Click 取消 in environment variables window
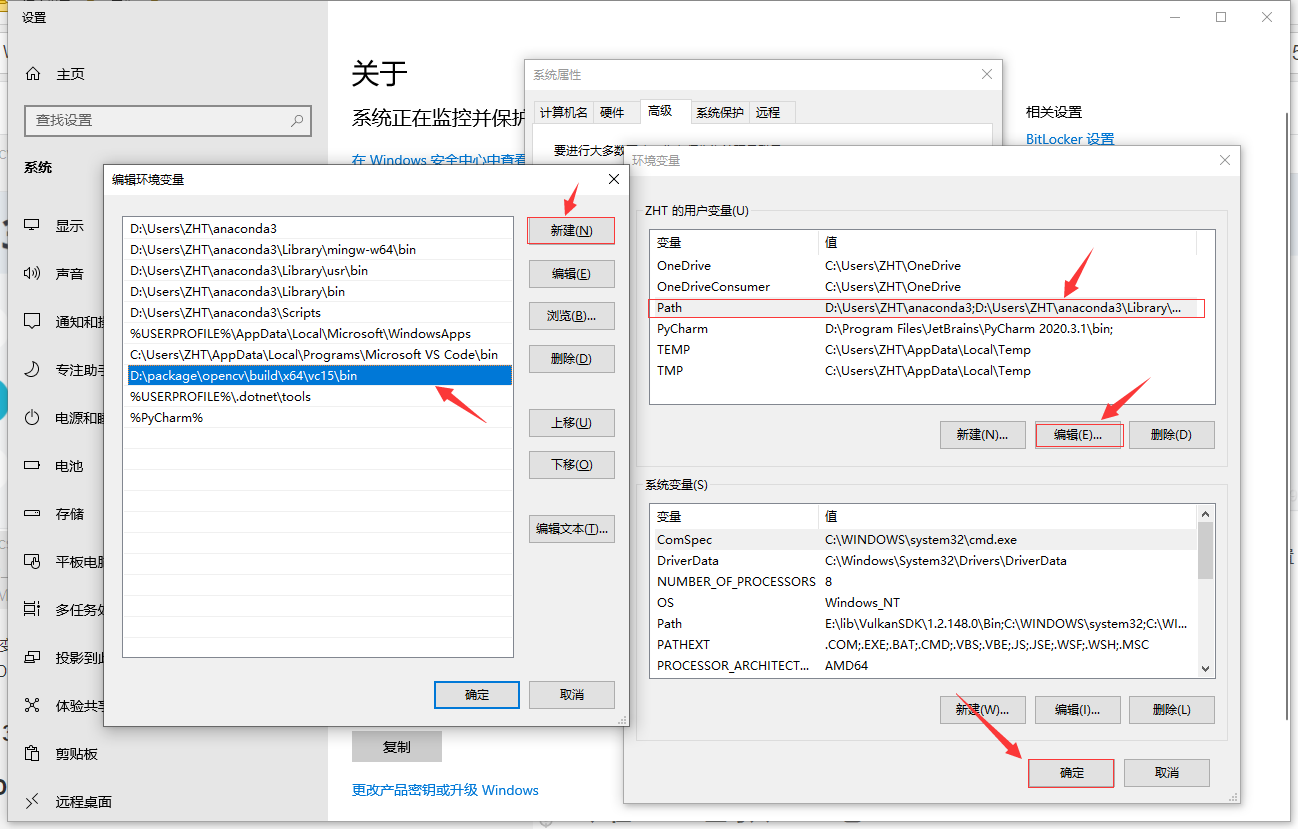Image resolution: width=1298 pixels, height=829 pixels. [1166, 773]
